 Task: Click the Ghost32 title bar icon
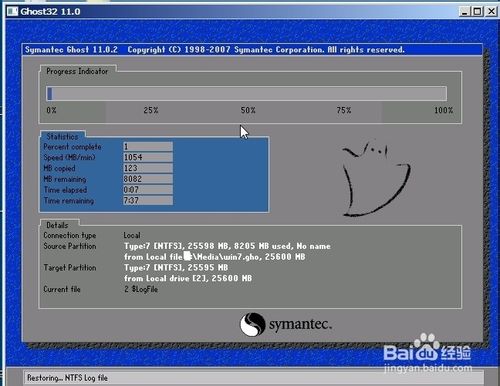click(12, 11)
